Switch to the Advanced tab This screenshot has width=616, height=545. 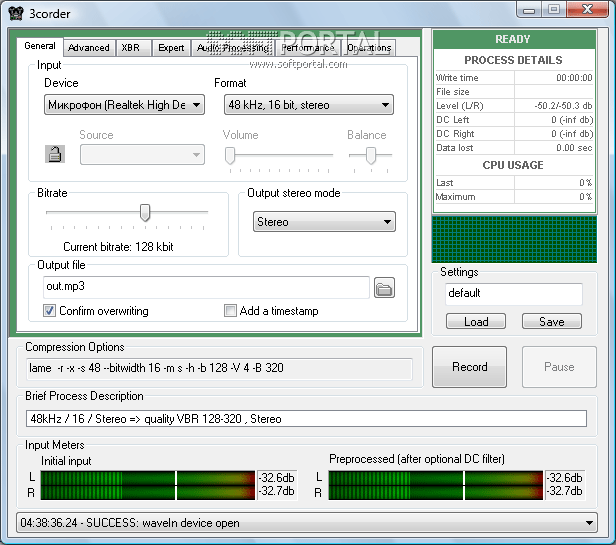point(89,48)
